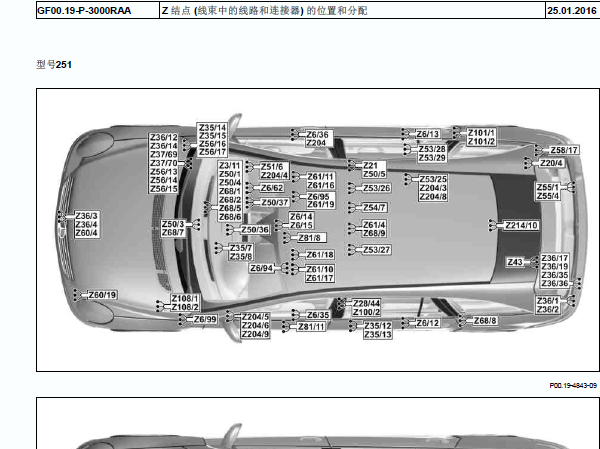This screenshot has height=449, width=600.
Task: Click the Z6/35 label
Action: tap(318, 315)
